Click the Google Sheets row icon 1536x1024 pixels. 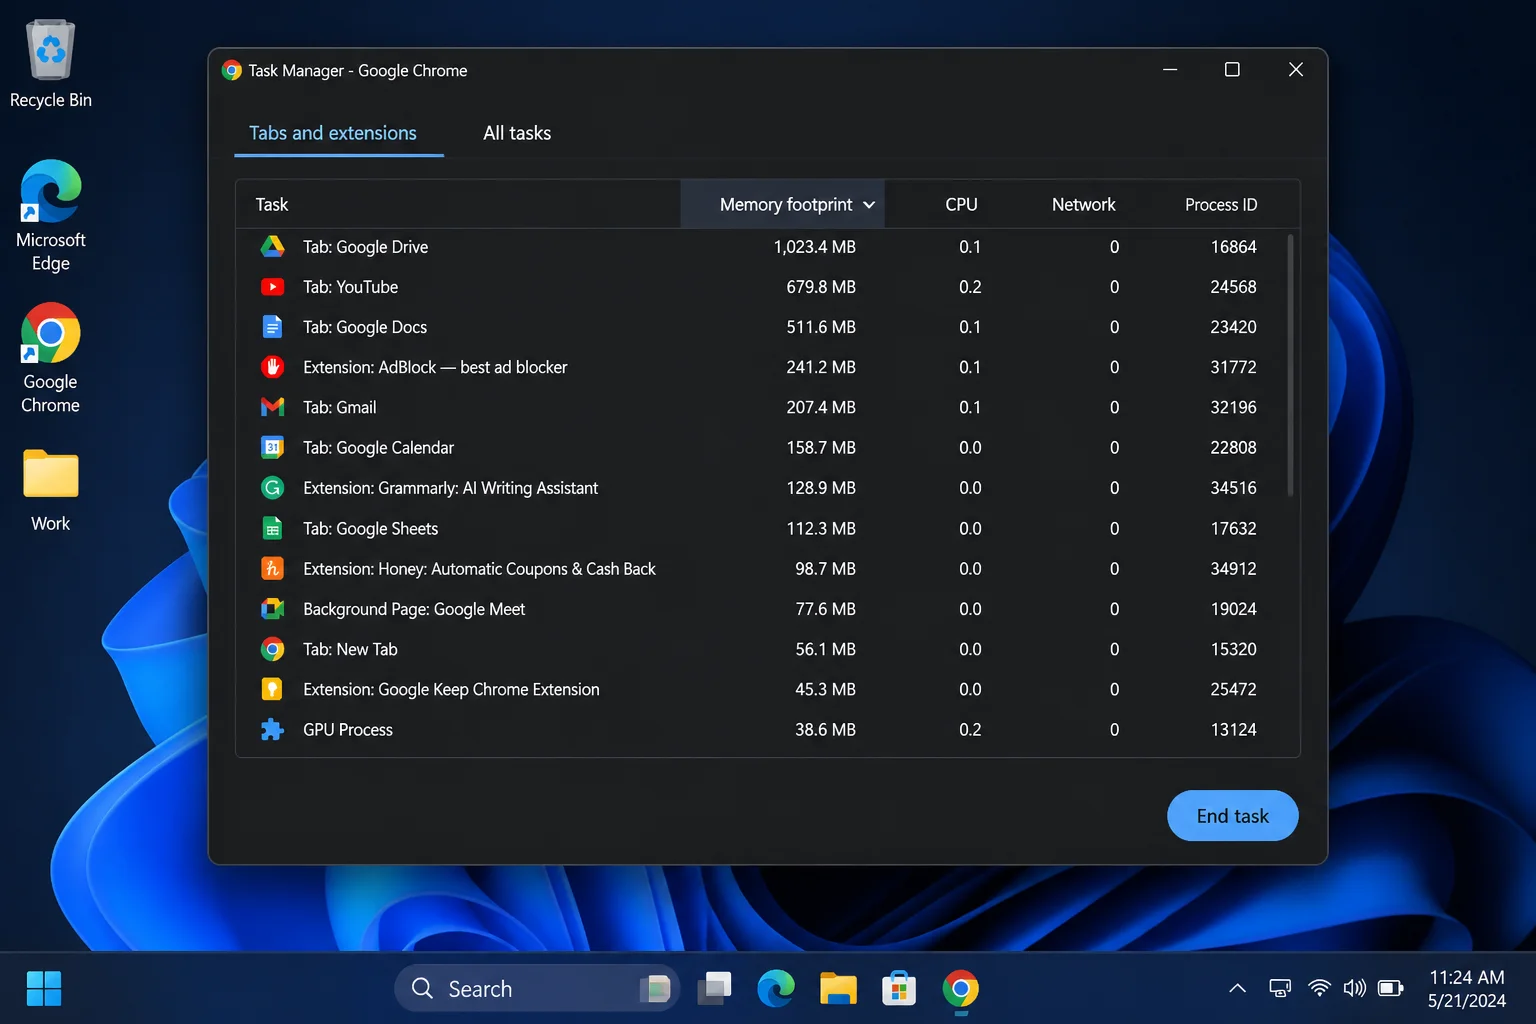tap(272, 528)
